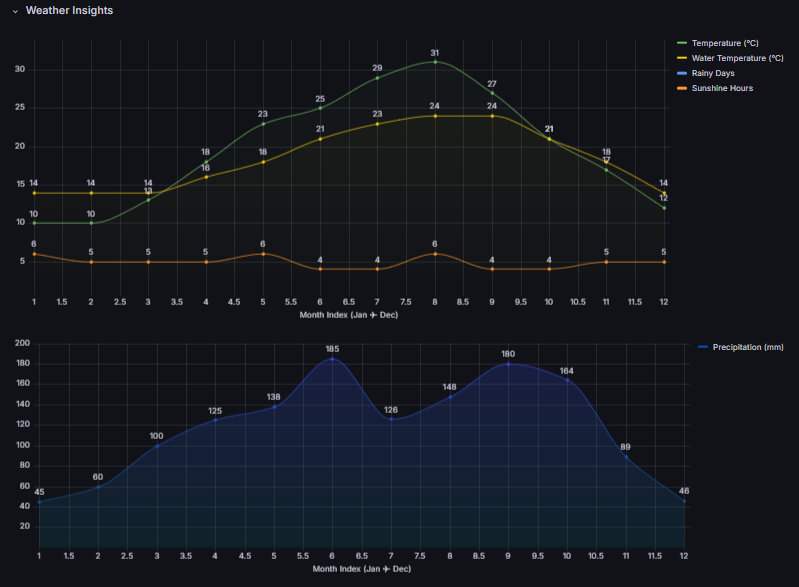The image size is (799, 587).
Task: Open green Temperature legend color swatch
Action: [682, 43]
